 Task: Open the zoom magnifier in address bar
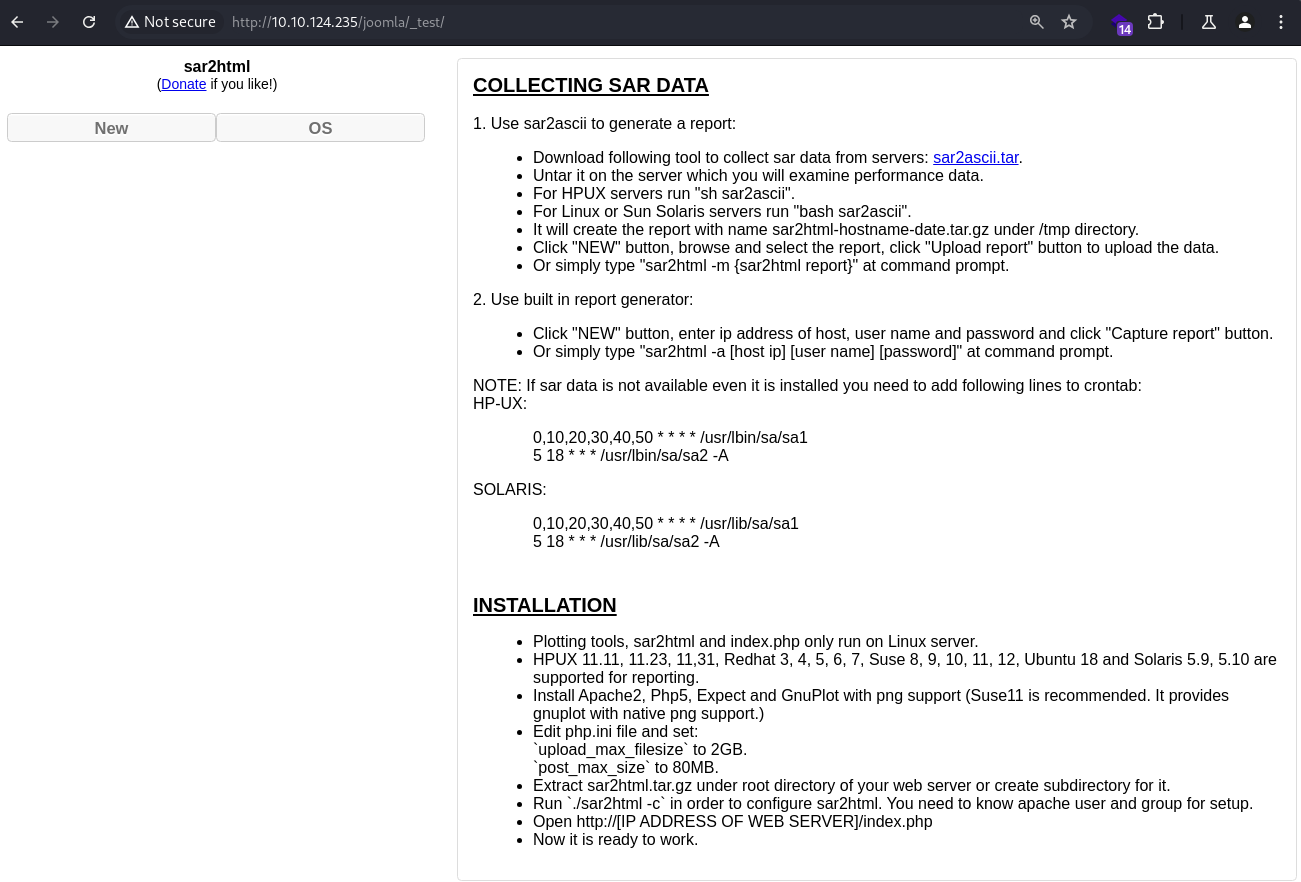[1037, 22]
